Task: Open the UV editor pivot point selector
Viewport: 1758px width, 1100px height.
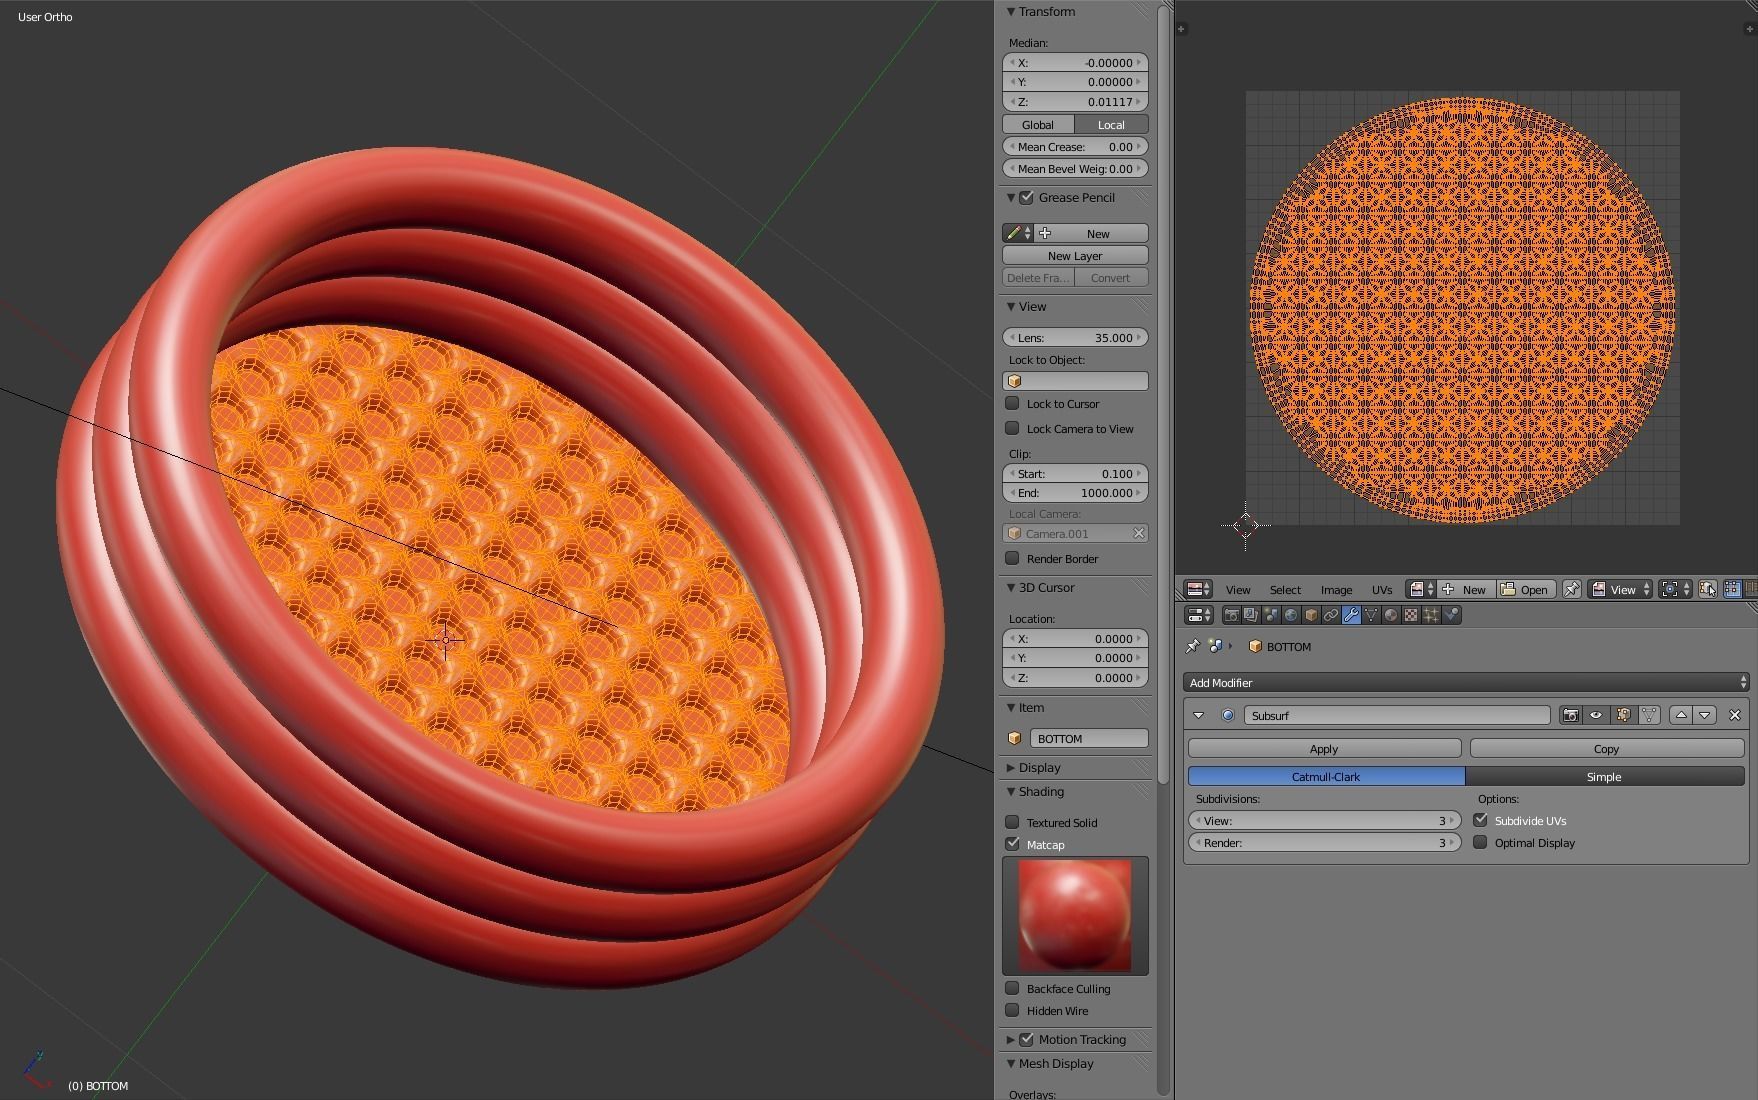Action: tap(1675, 589)
